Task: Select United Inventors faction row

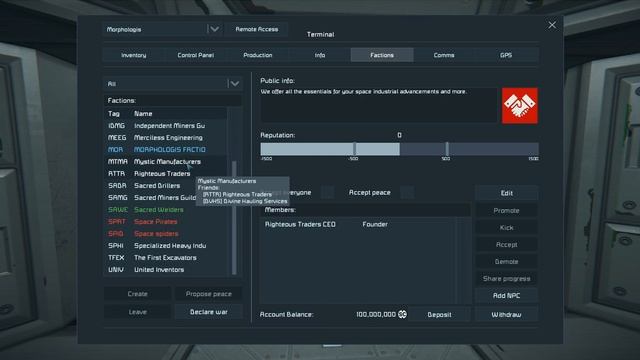Action: click(165, 270)
